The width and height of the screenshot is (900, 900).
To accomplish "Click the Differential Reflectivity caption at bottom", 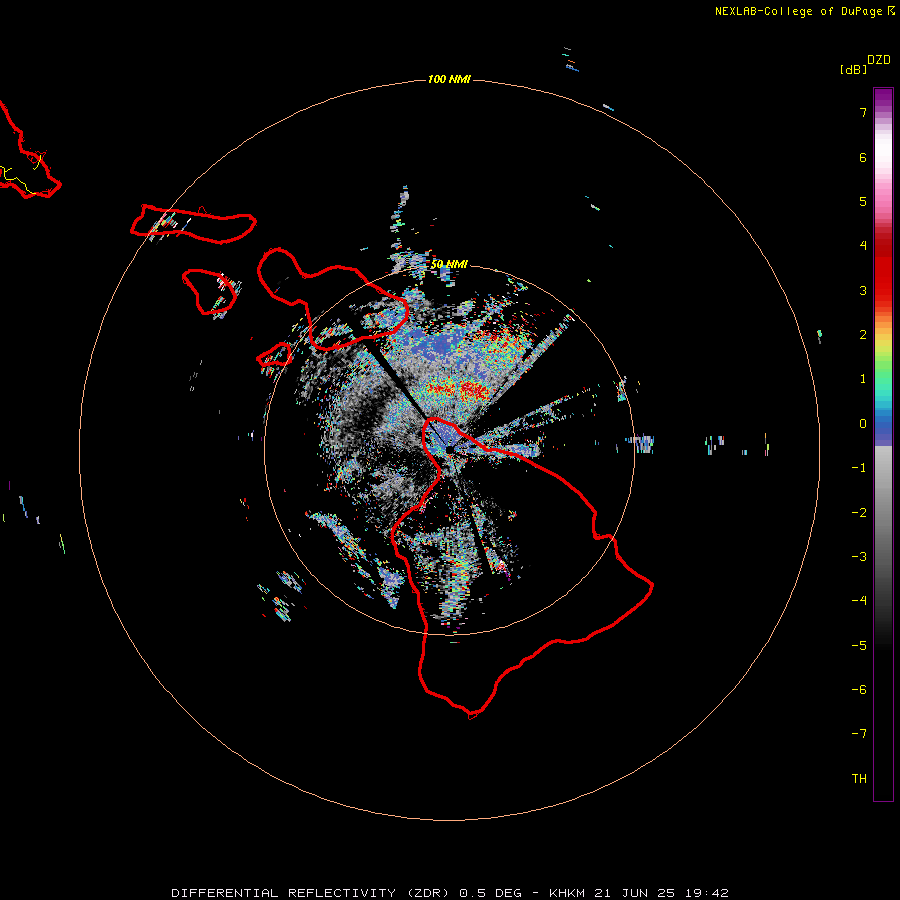I will point(450,893).
